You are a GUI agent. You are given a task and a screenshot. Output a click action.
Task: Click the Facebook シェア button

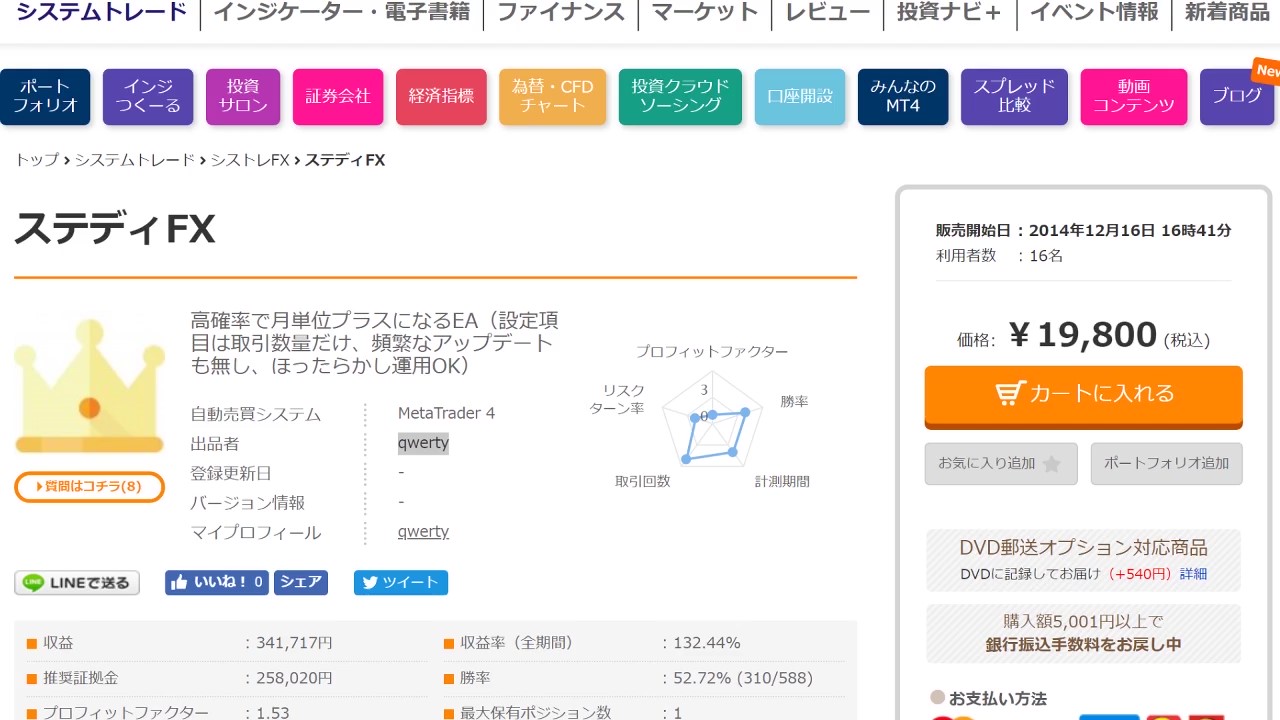(x=301, y=583)
